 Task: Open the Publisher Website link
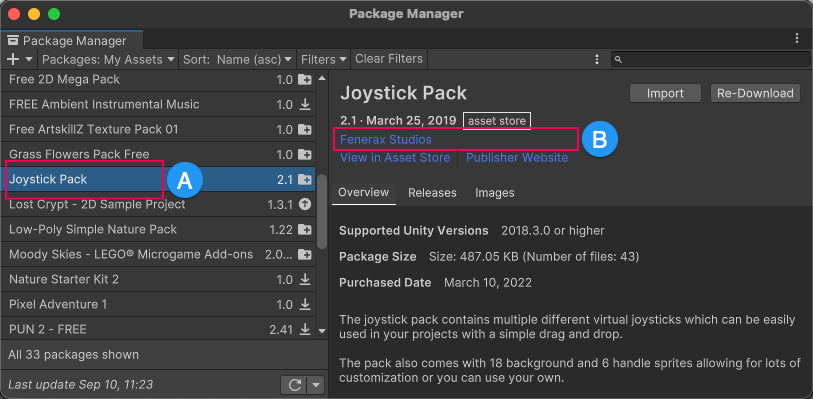[517, 158]
